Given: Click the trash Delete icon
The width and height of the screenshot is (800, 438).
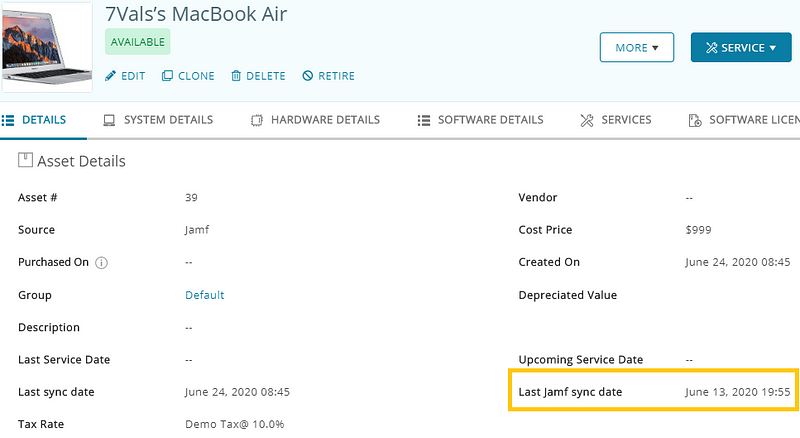Looking at the screenshot, I should pos(236,76).
